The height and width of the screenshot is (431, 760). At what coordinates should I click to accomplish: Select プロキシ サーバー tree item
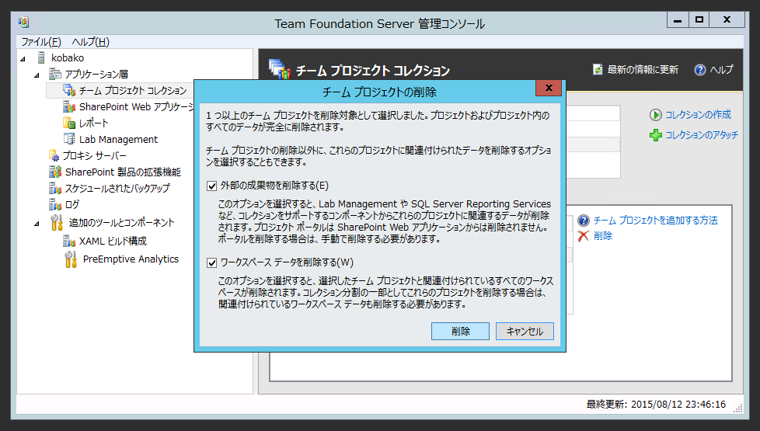point(95,156)
